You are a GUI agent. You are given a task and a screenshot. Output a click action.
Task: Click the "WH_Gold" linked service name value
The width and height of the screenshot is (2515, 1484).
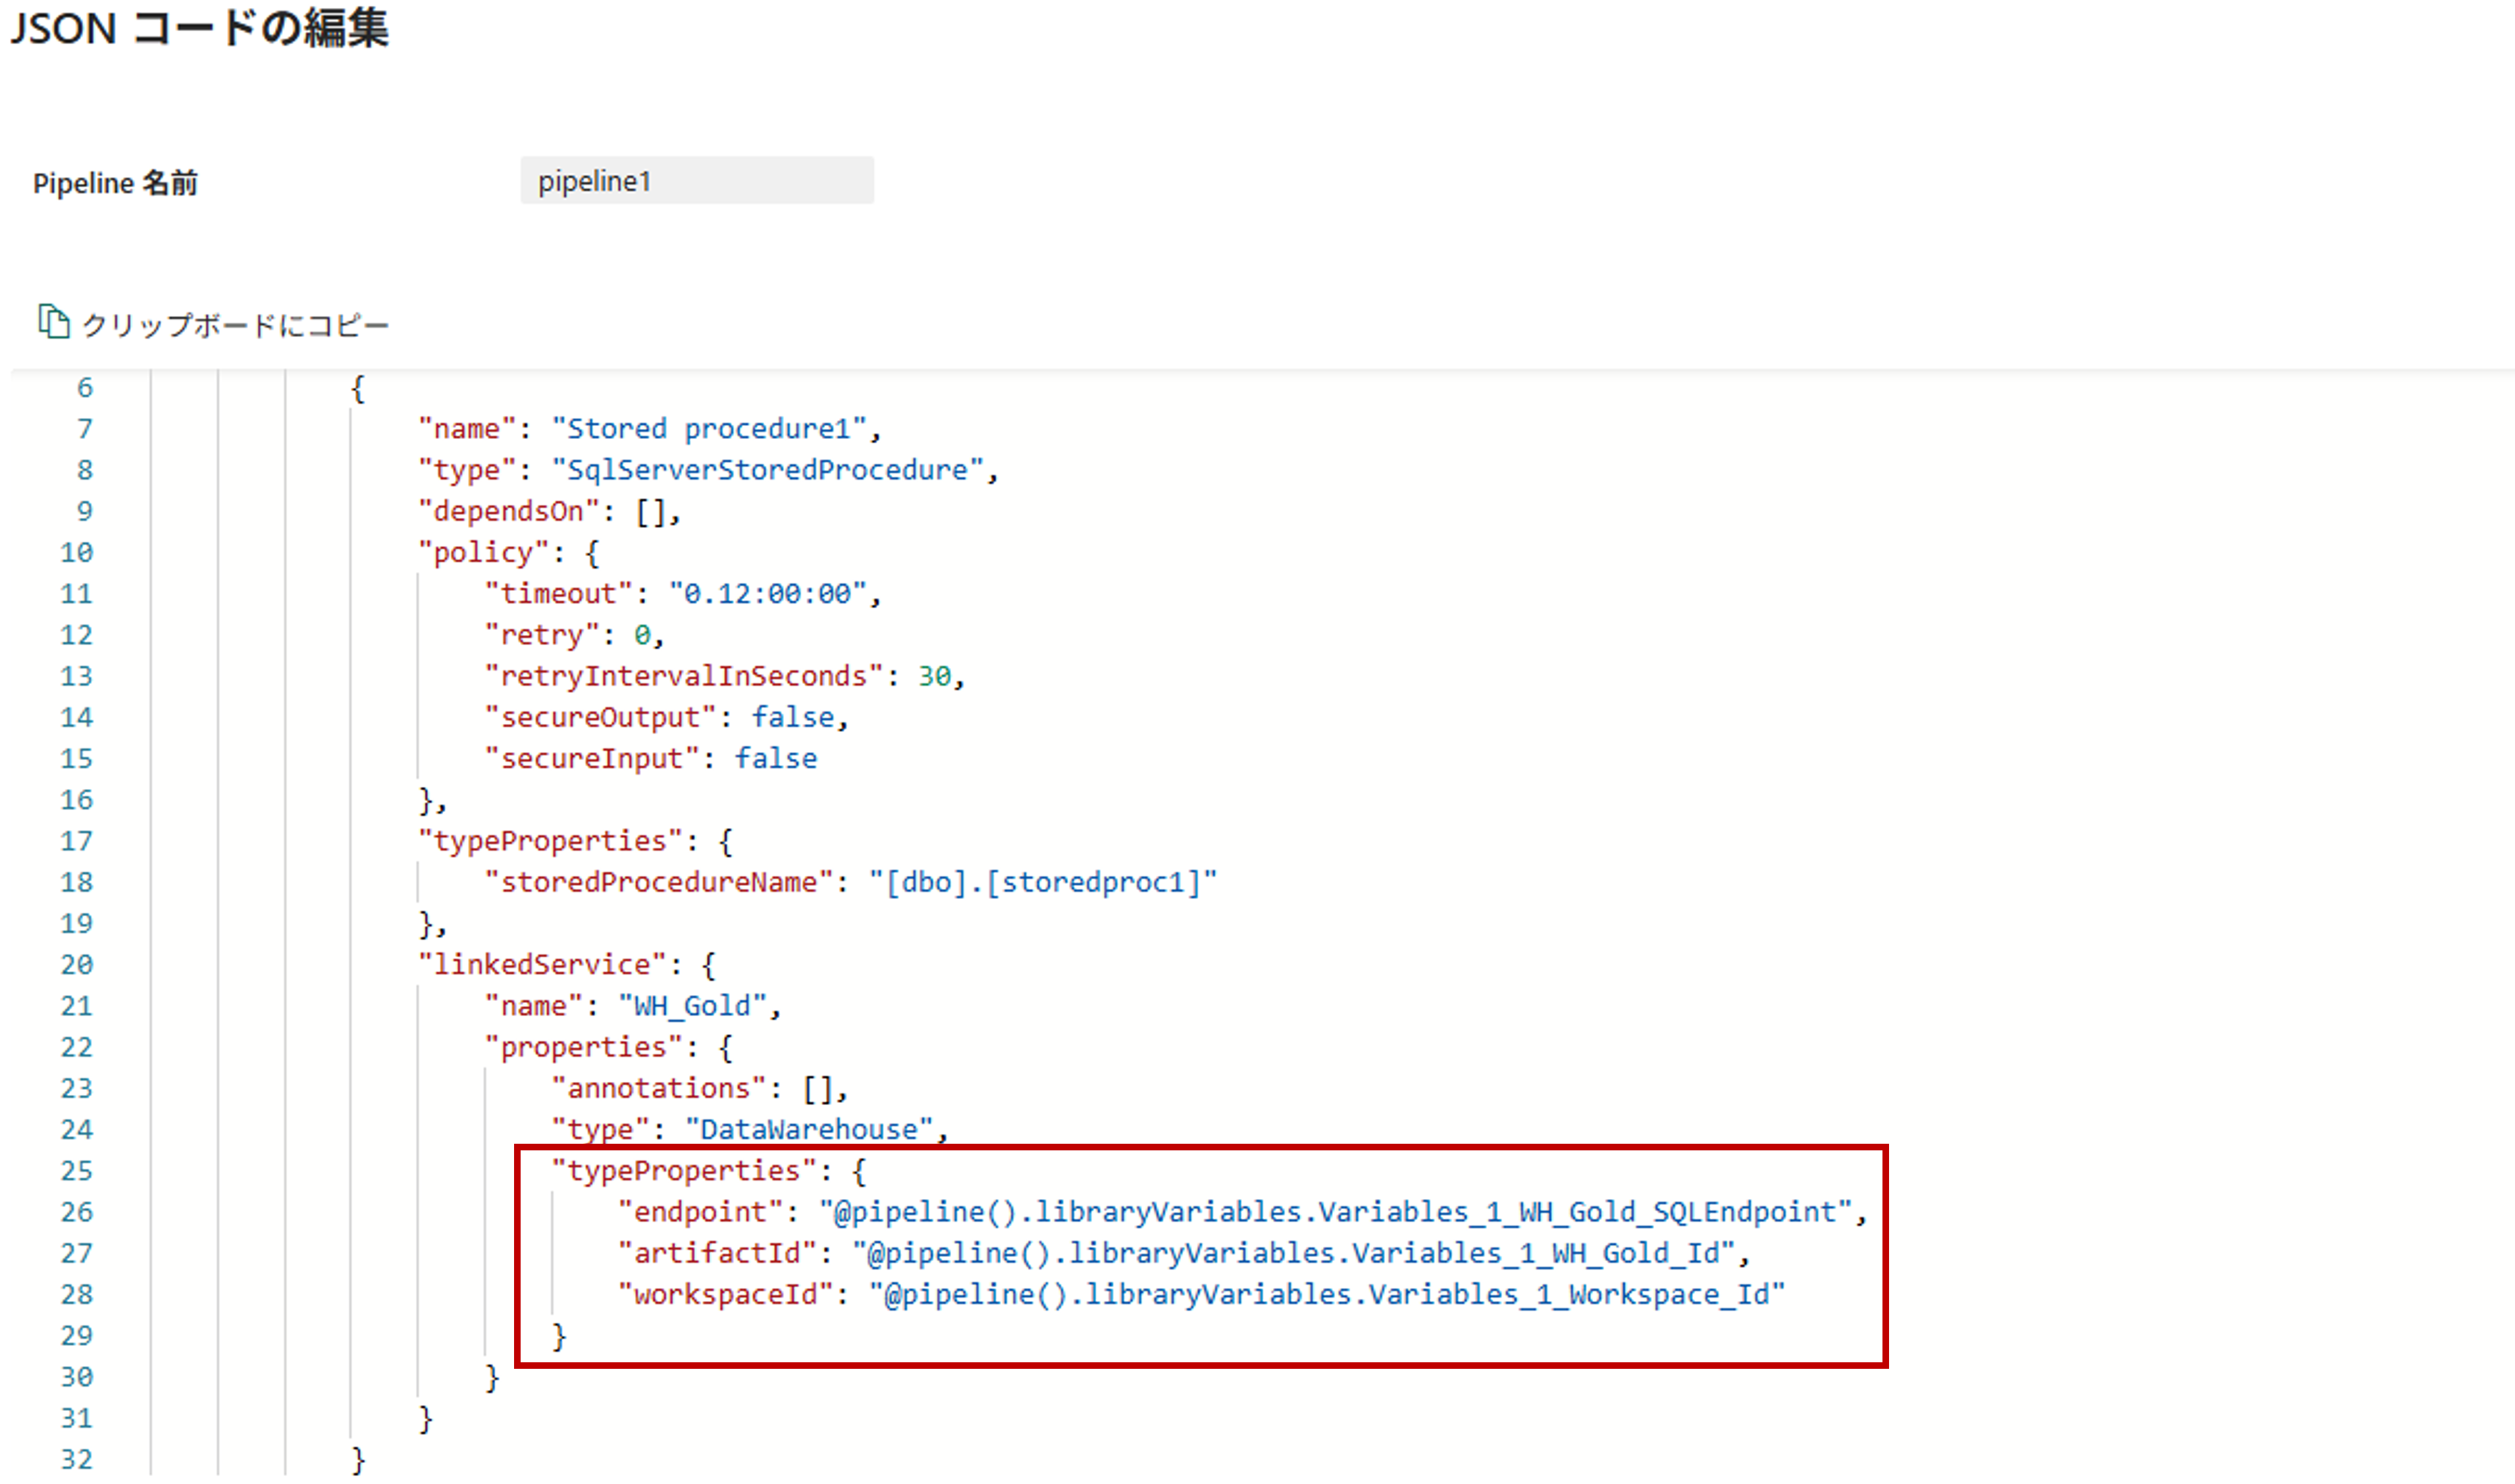coord(692,1006)
